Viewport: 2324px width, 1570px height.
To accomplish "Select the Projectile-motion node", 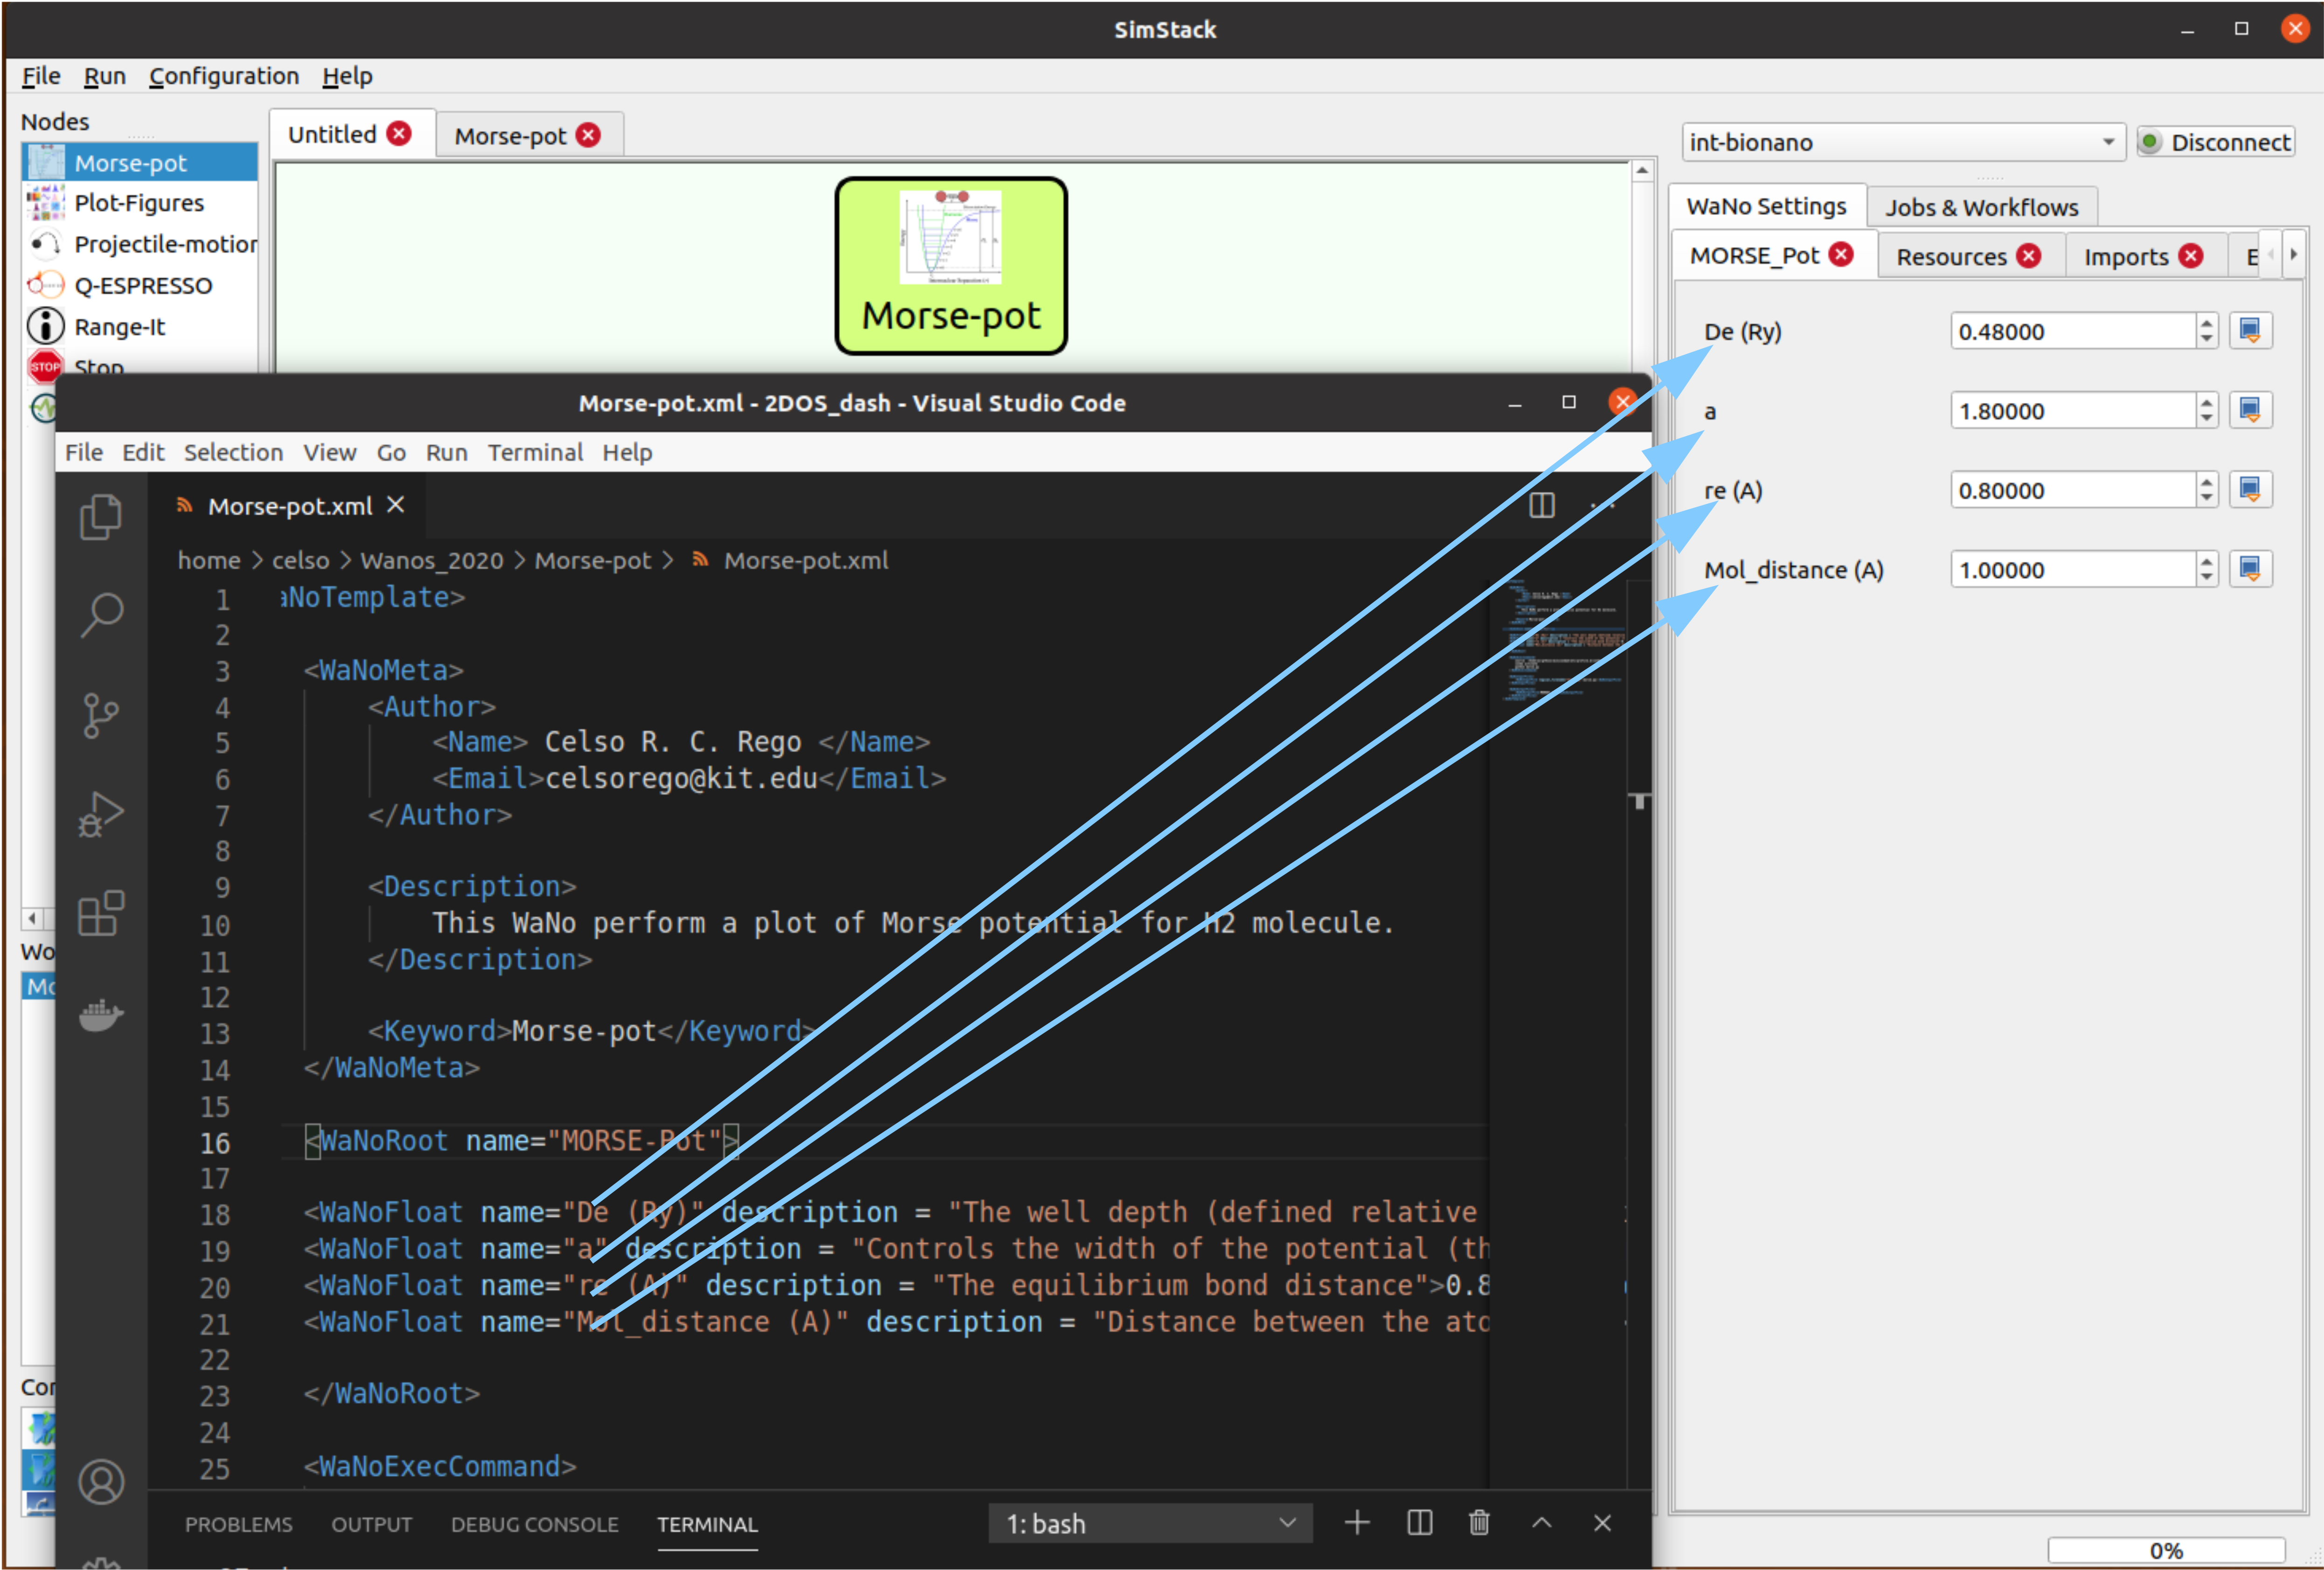I will point(140,244).
